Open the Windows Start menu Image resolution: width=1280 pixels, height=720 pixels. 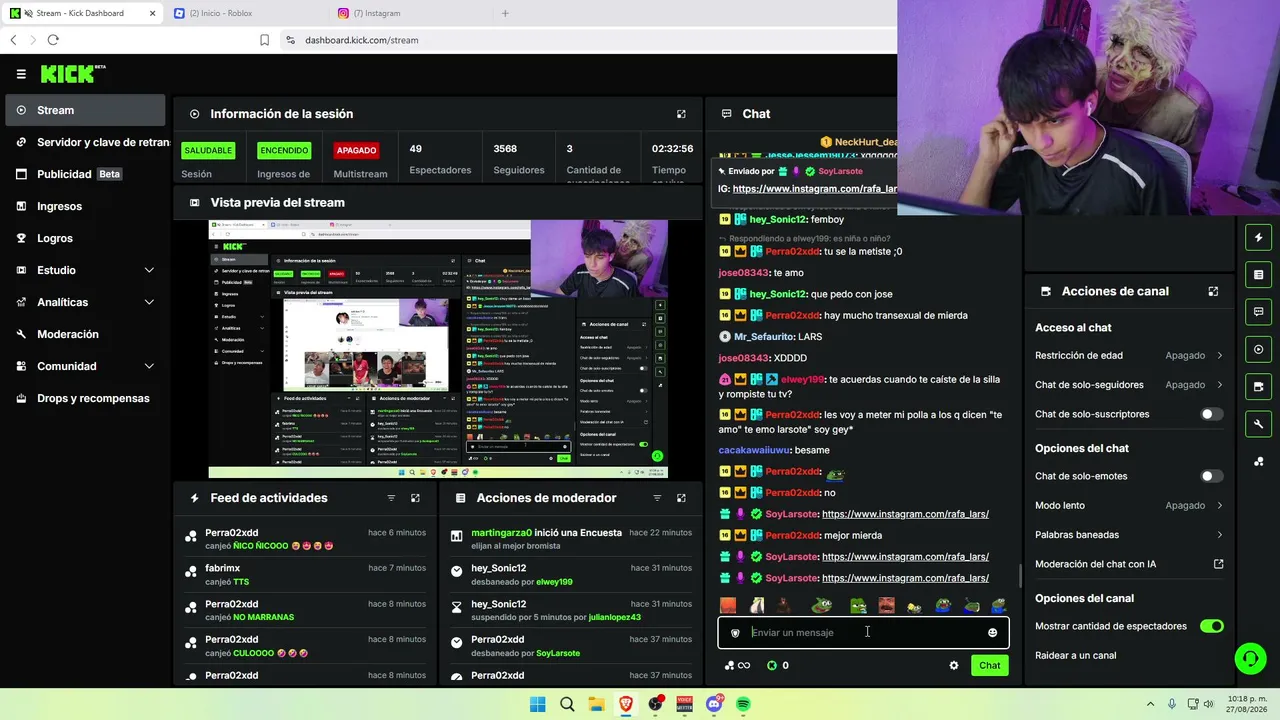click(537, 704)
